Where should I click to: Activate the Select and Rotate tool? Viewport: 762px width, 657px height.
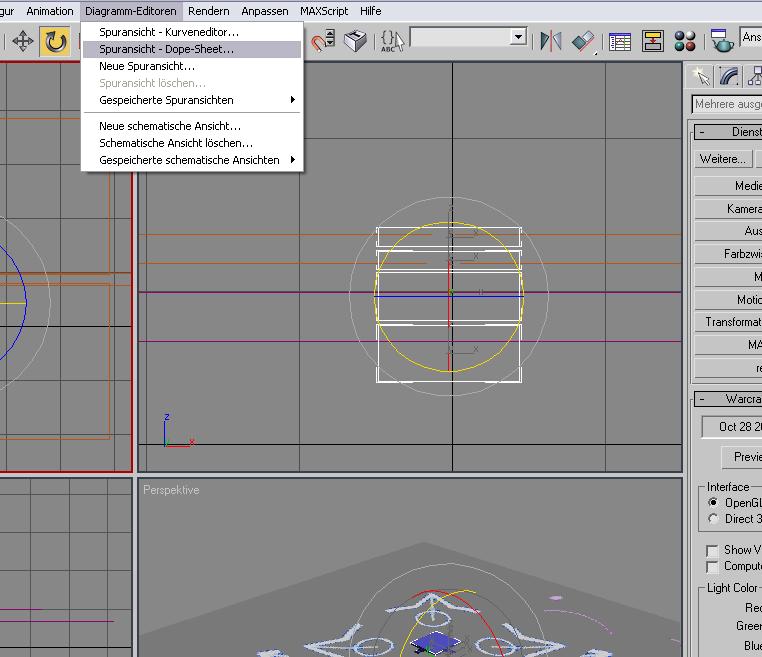(x=55, y=41)
